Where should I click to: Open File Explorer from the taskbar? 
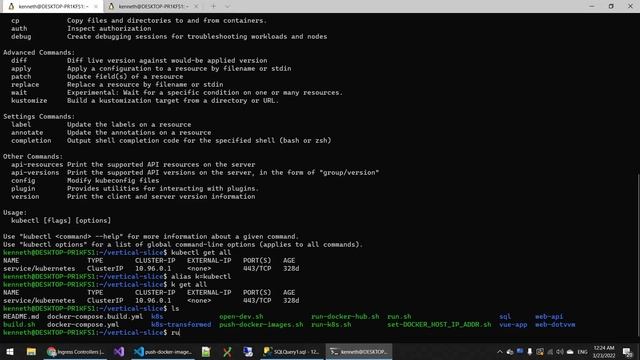point(31,351)
